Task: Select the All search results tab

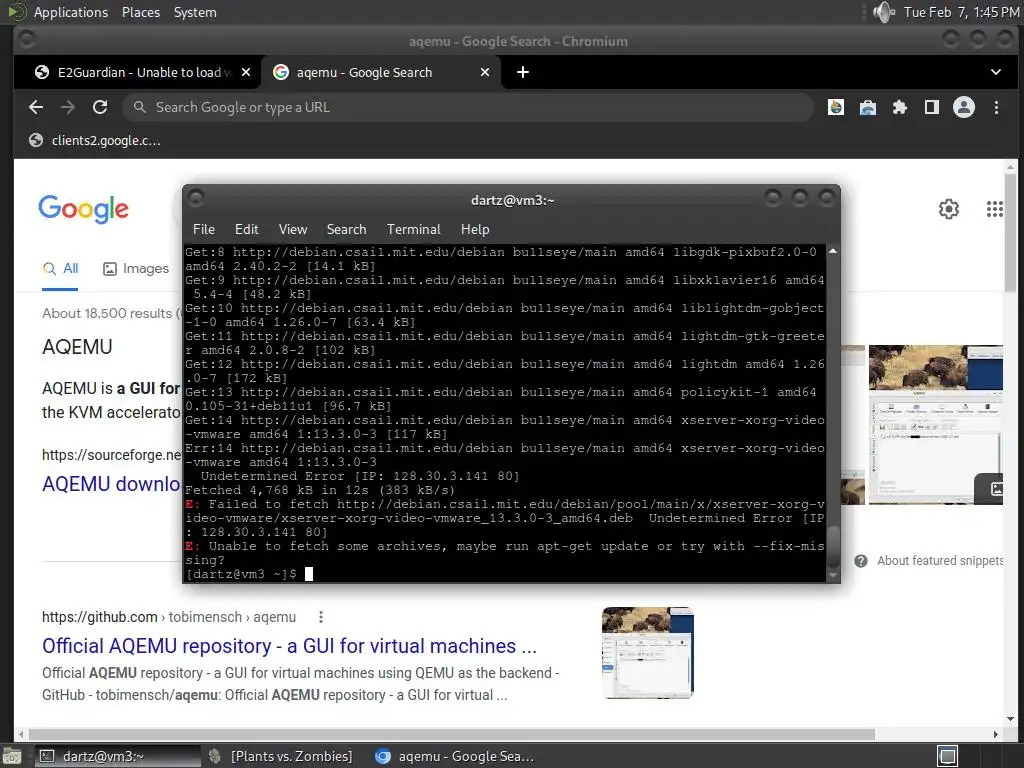Action: 61,268
